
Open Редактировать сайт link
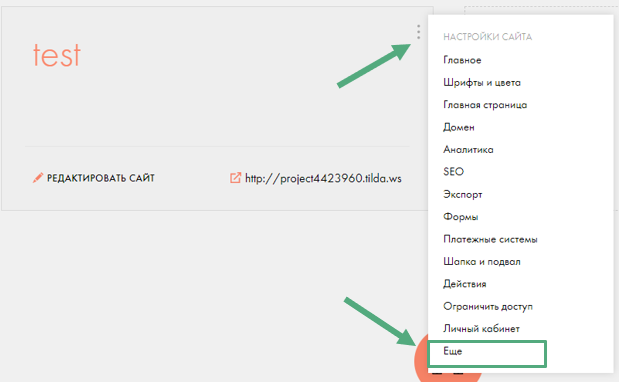(101, 178)
